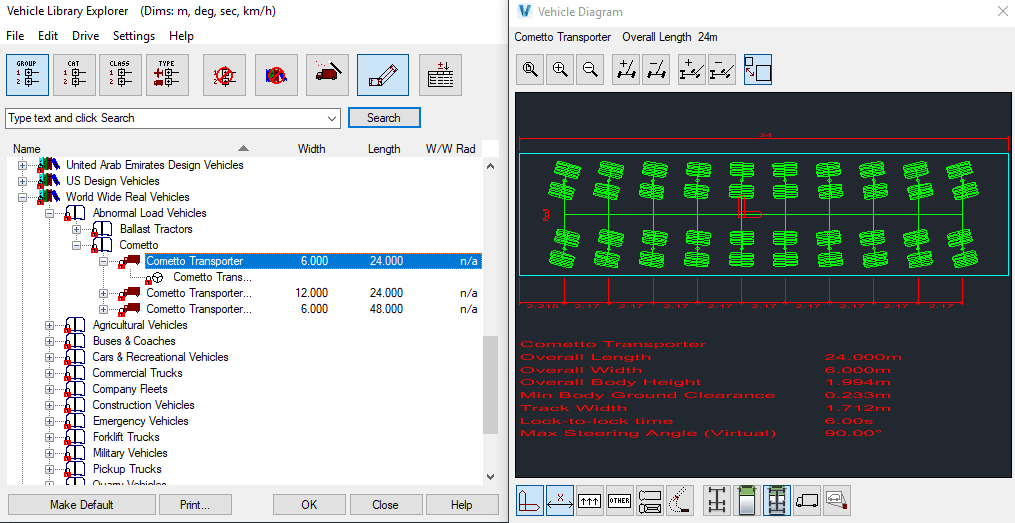Image resolution: width=1015 pixels, height=523 pixels.
Task: Expand the Ballast Tractors node
Action: click(76, 229)
